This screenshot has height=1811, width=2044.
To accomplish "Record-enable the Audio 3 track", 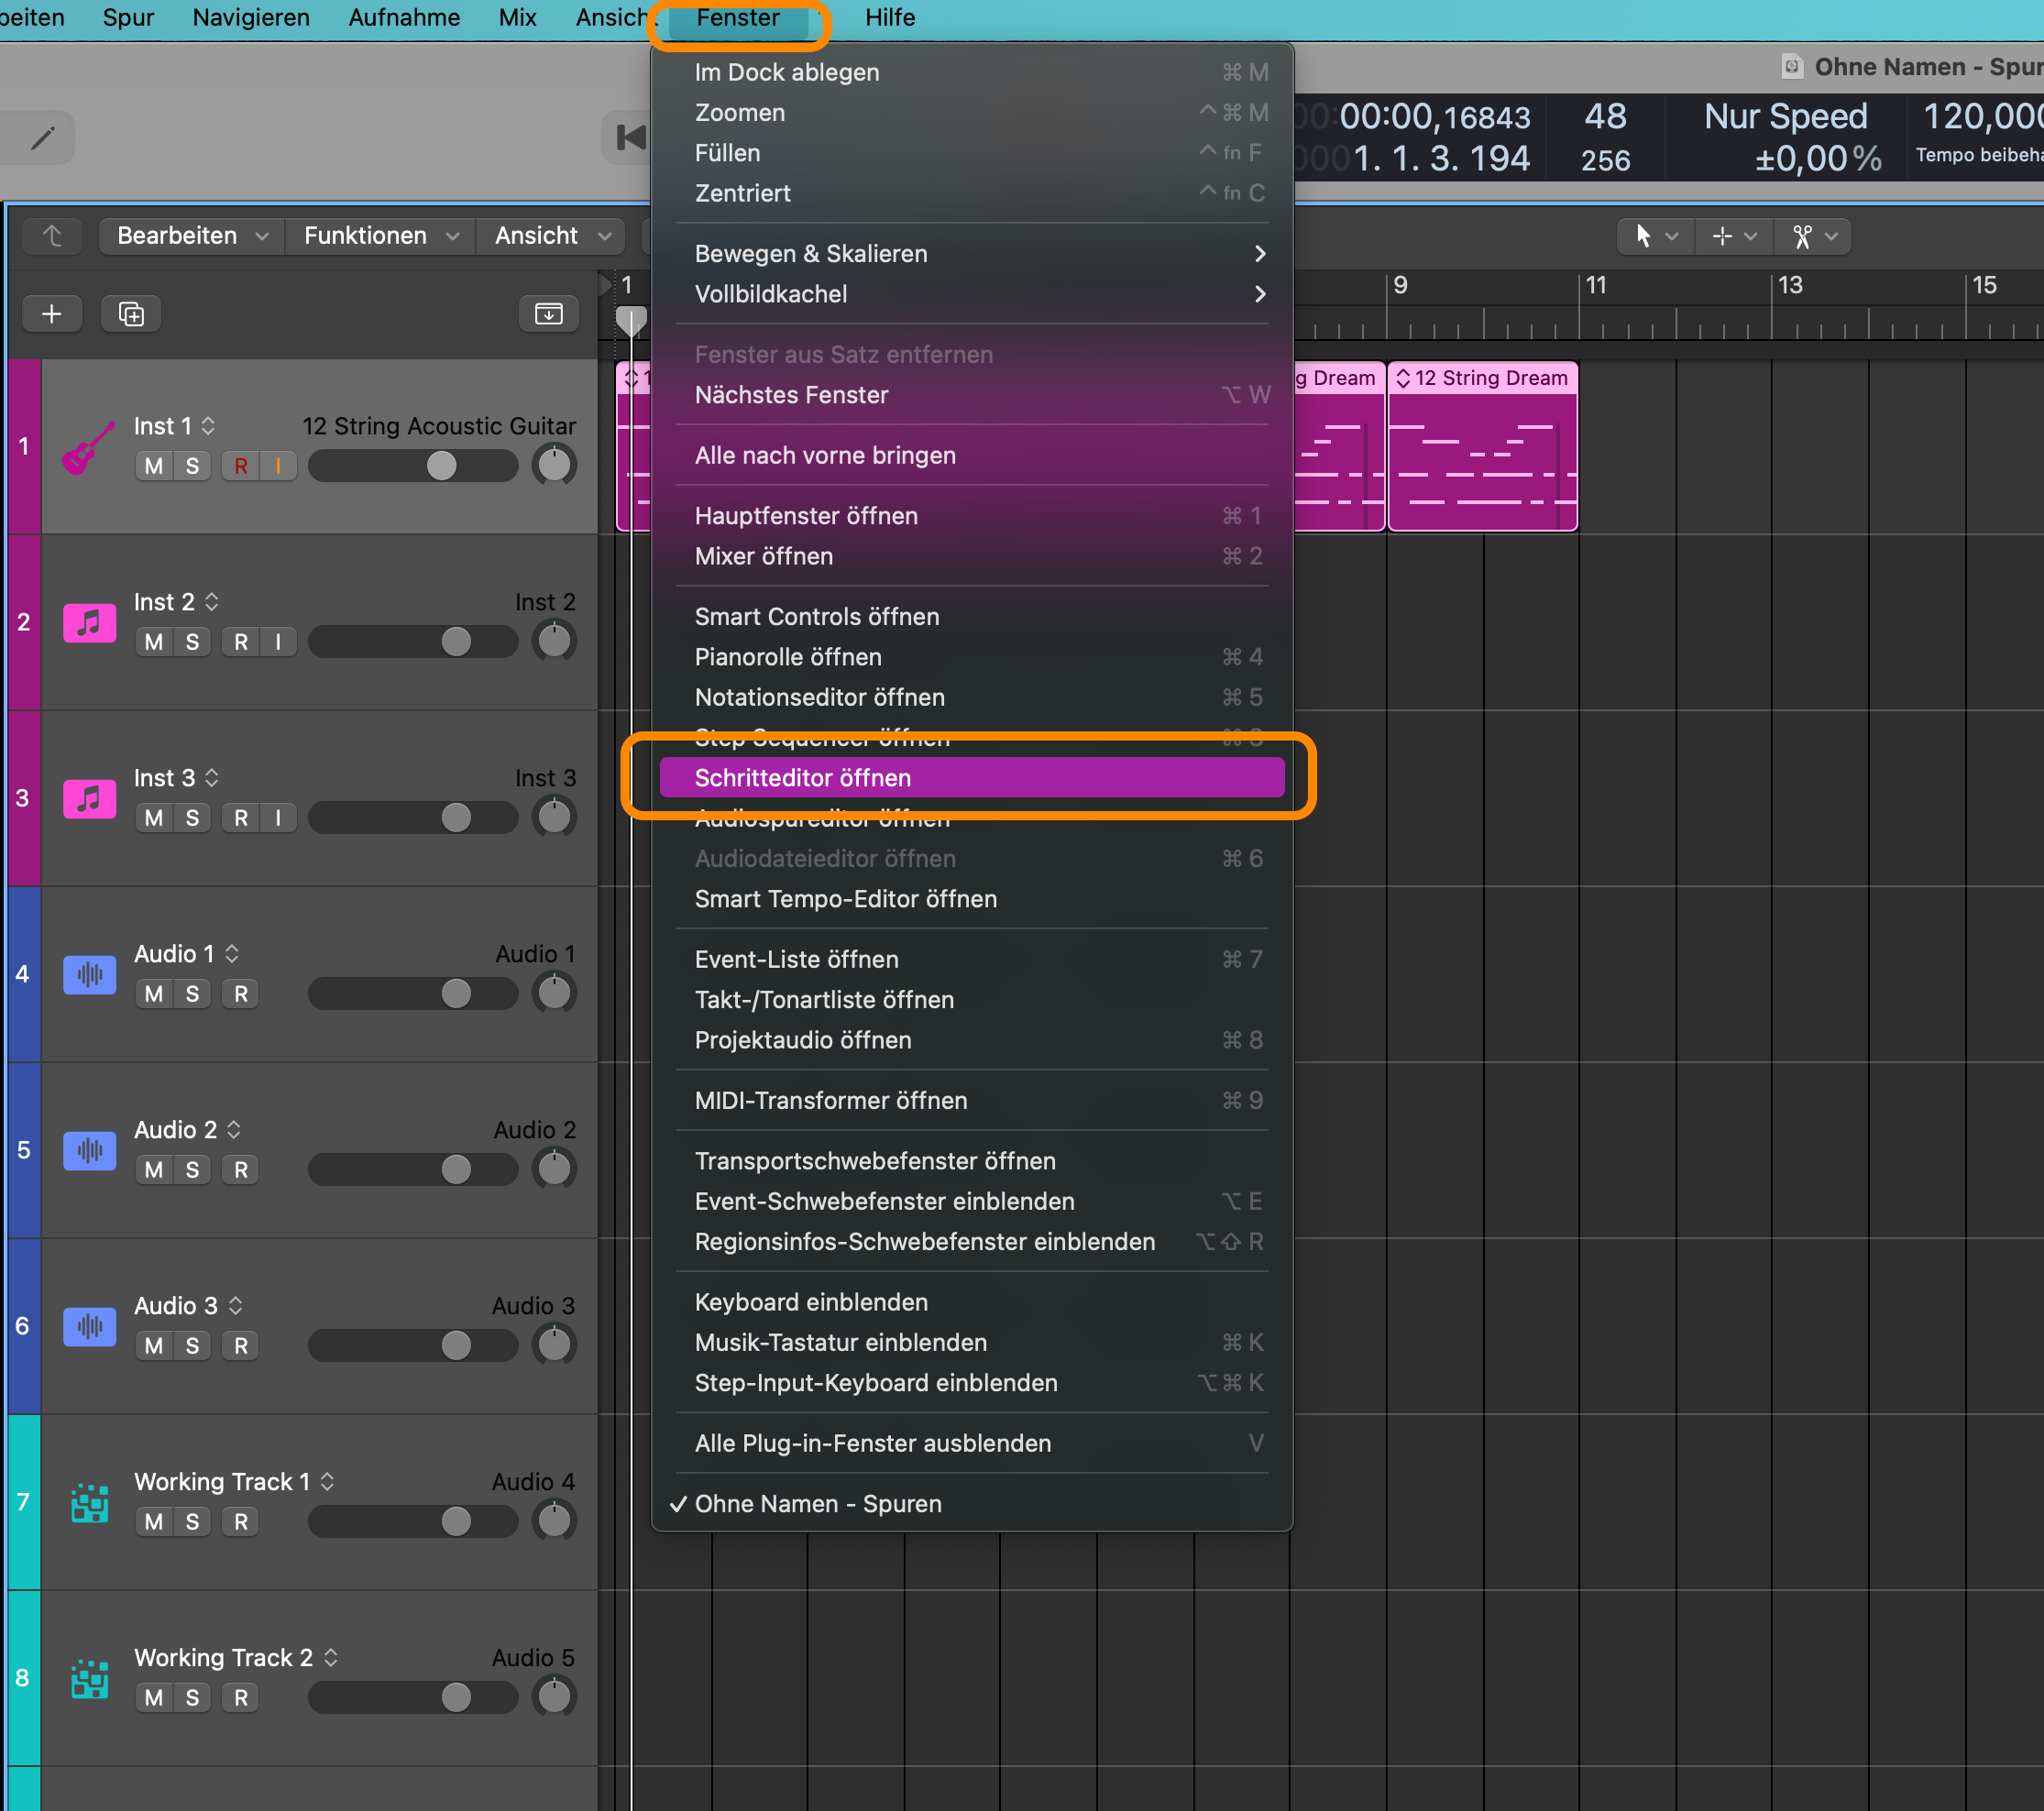I will 241,1346.
